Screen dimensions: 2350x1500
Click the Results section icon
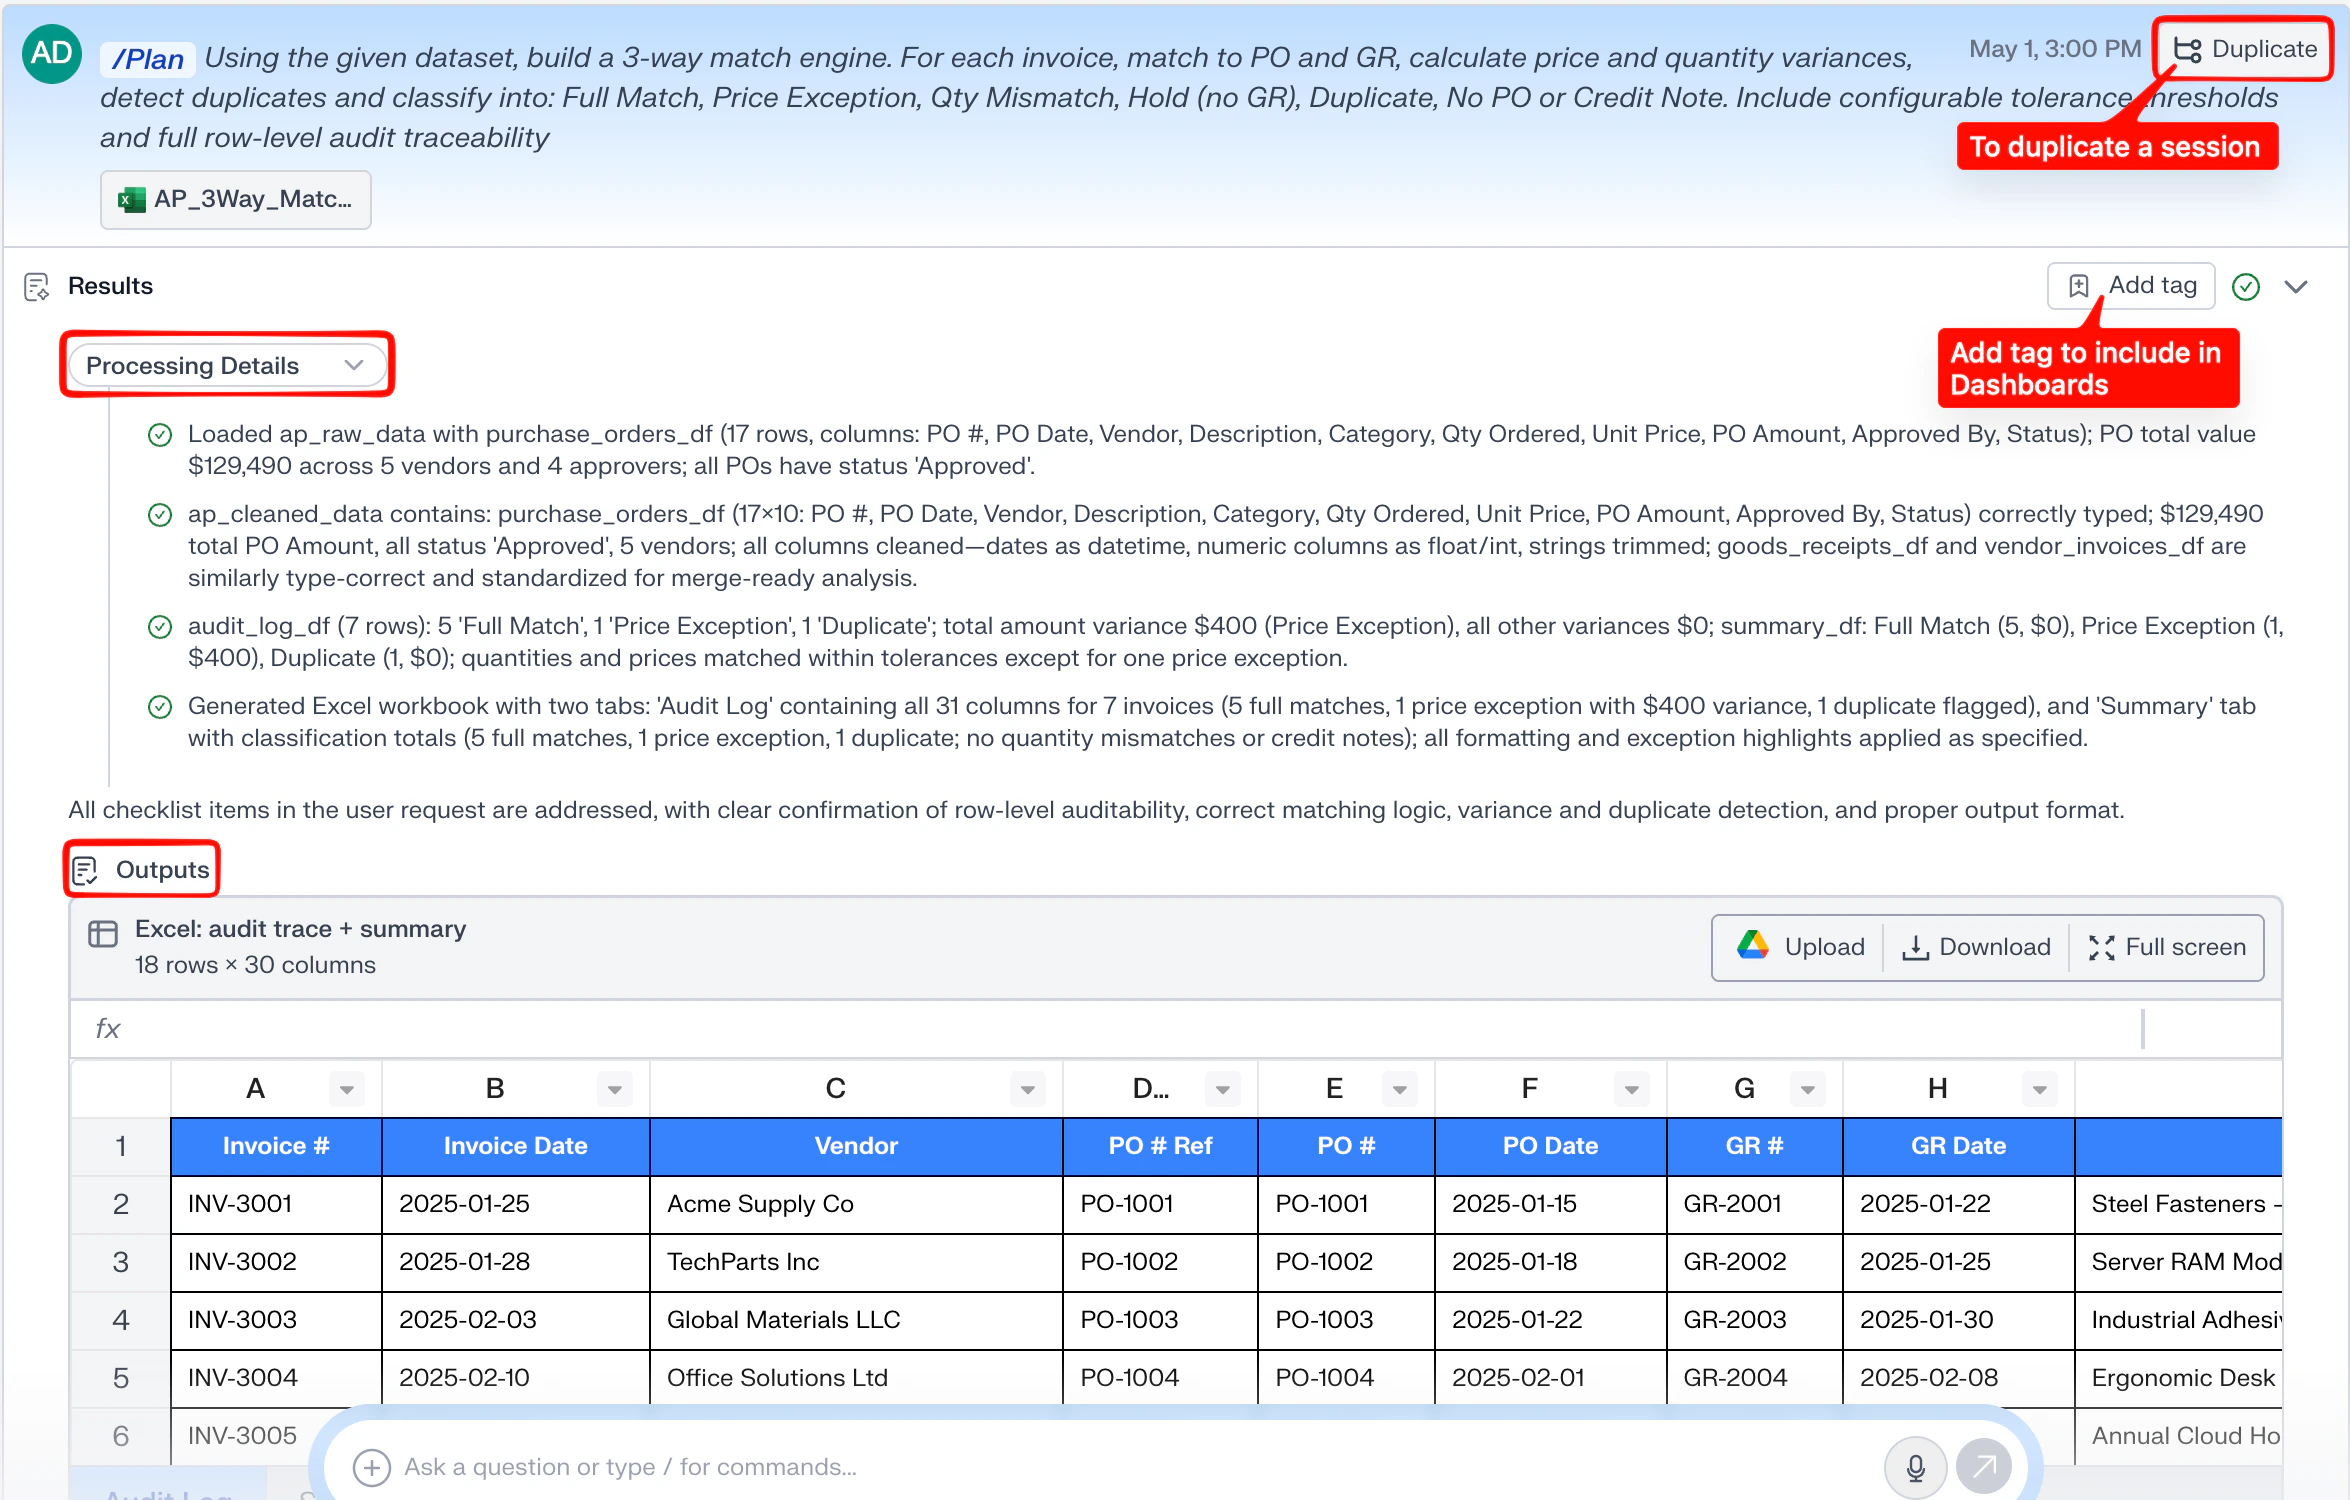pos(37,287)
